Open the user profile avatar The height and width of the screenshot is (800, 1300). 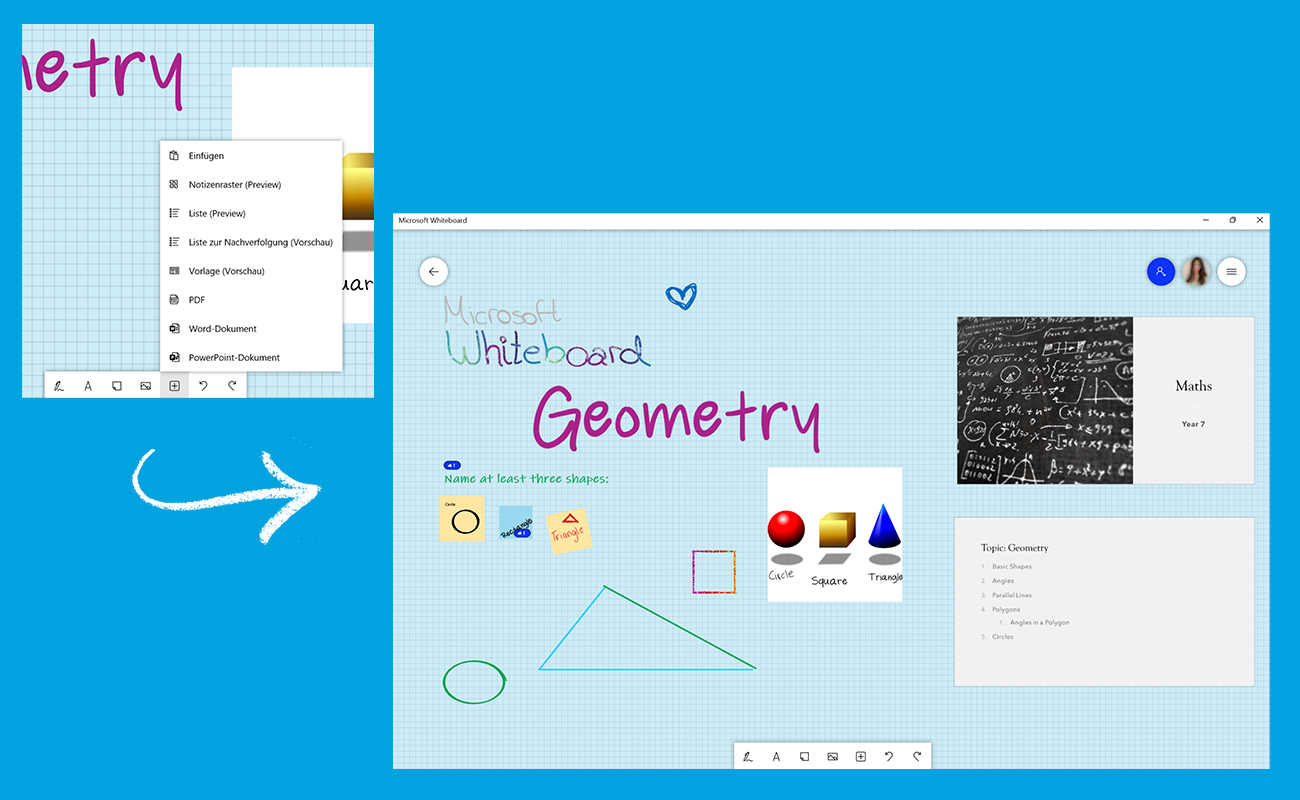pos(1195,271)
